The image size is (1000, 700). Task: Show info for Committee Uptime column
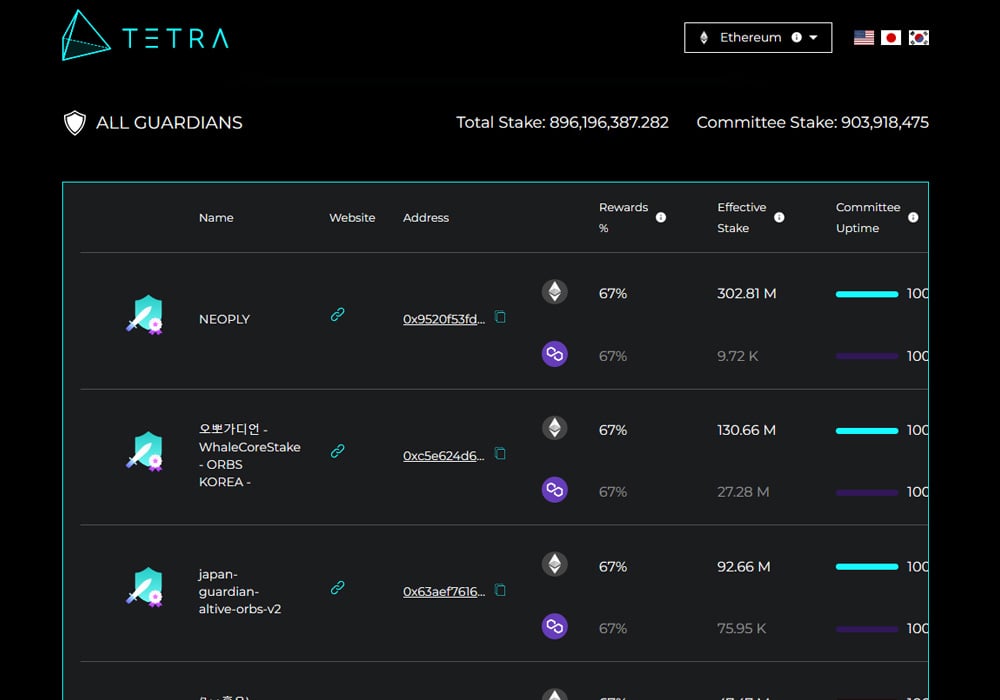coord(913,217)
